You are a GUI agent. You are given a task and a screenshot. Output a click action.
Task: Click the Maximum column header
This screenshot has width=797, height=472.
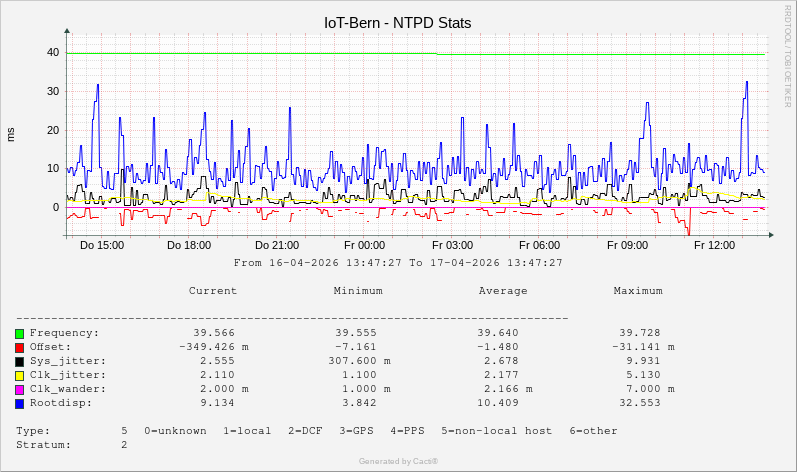point(638,291)
